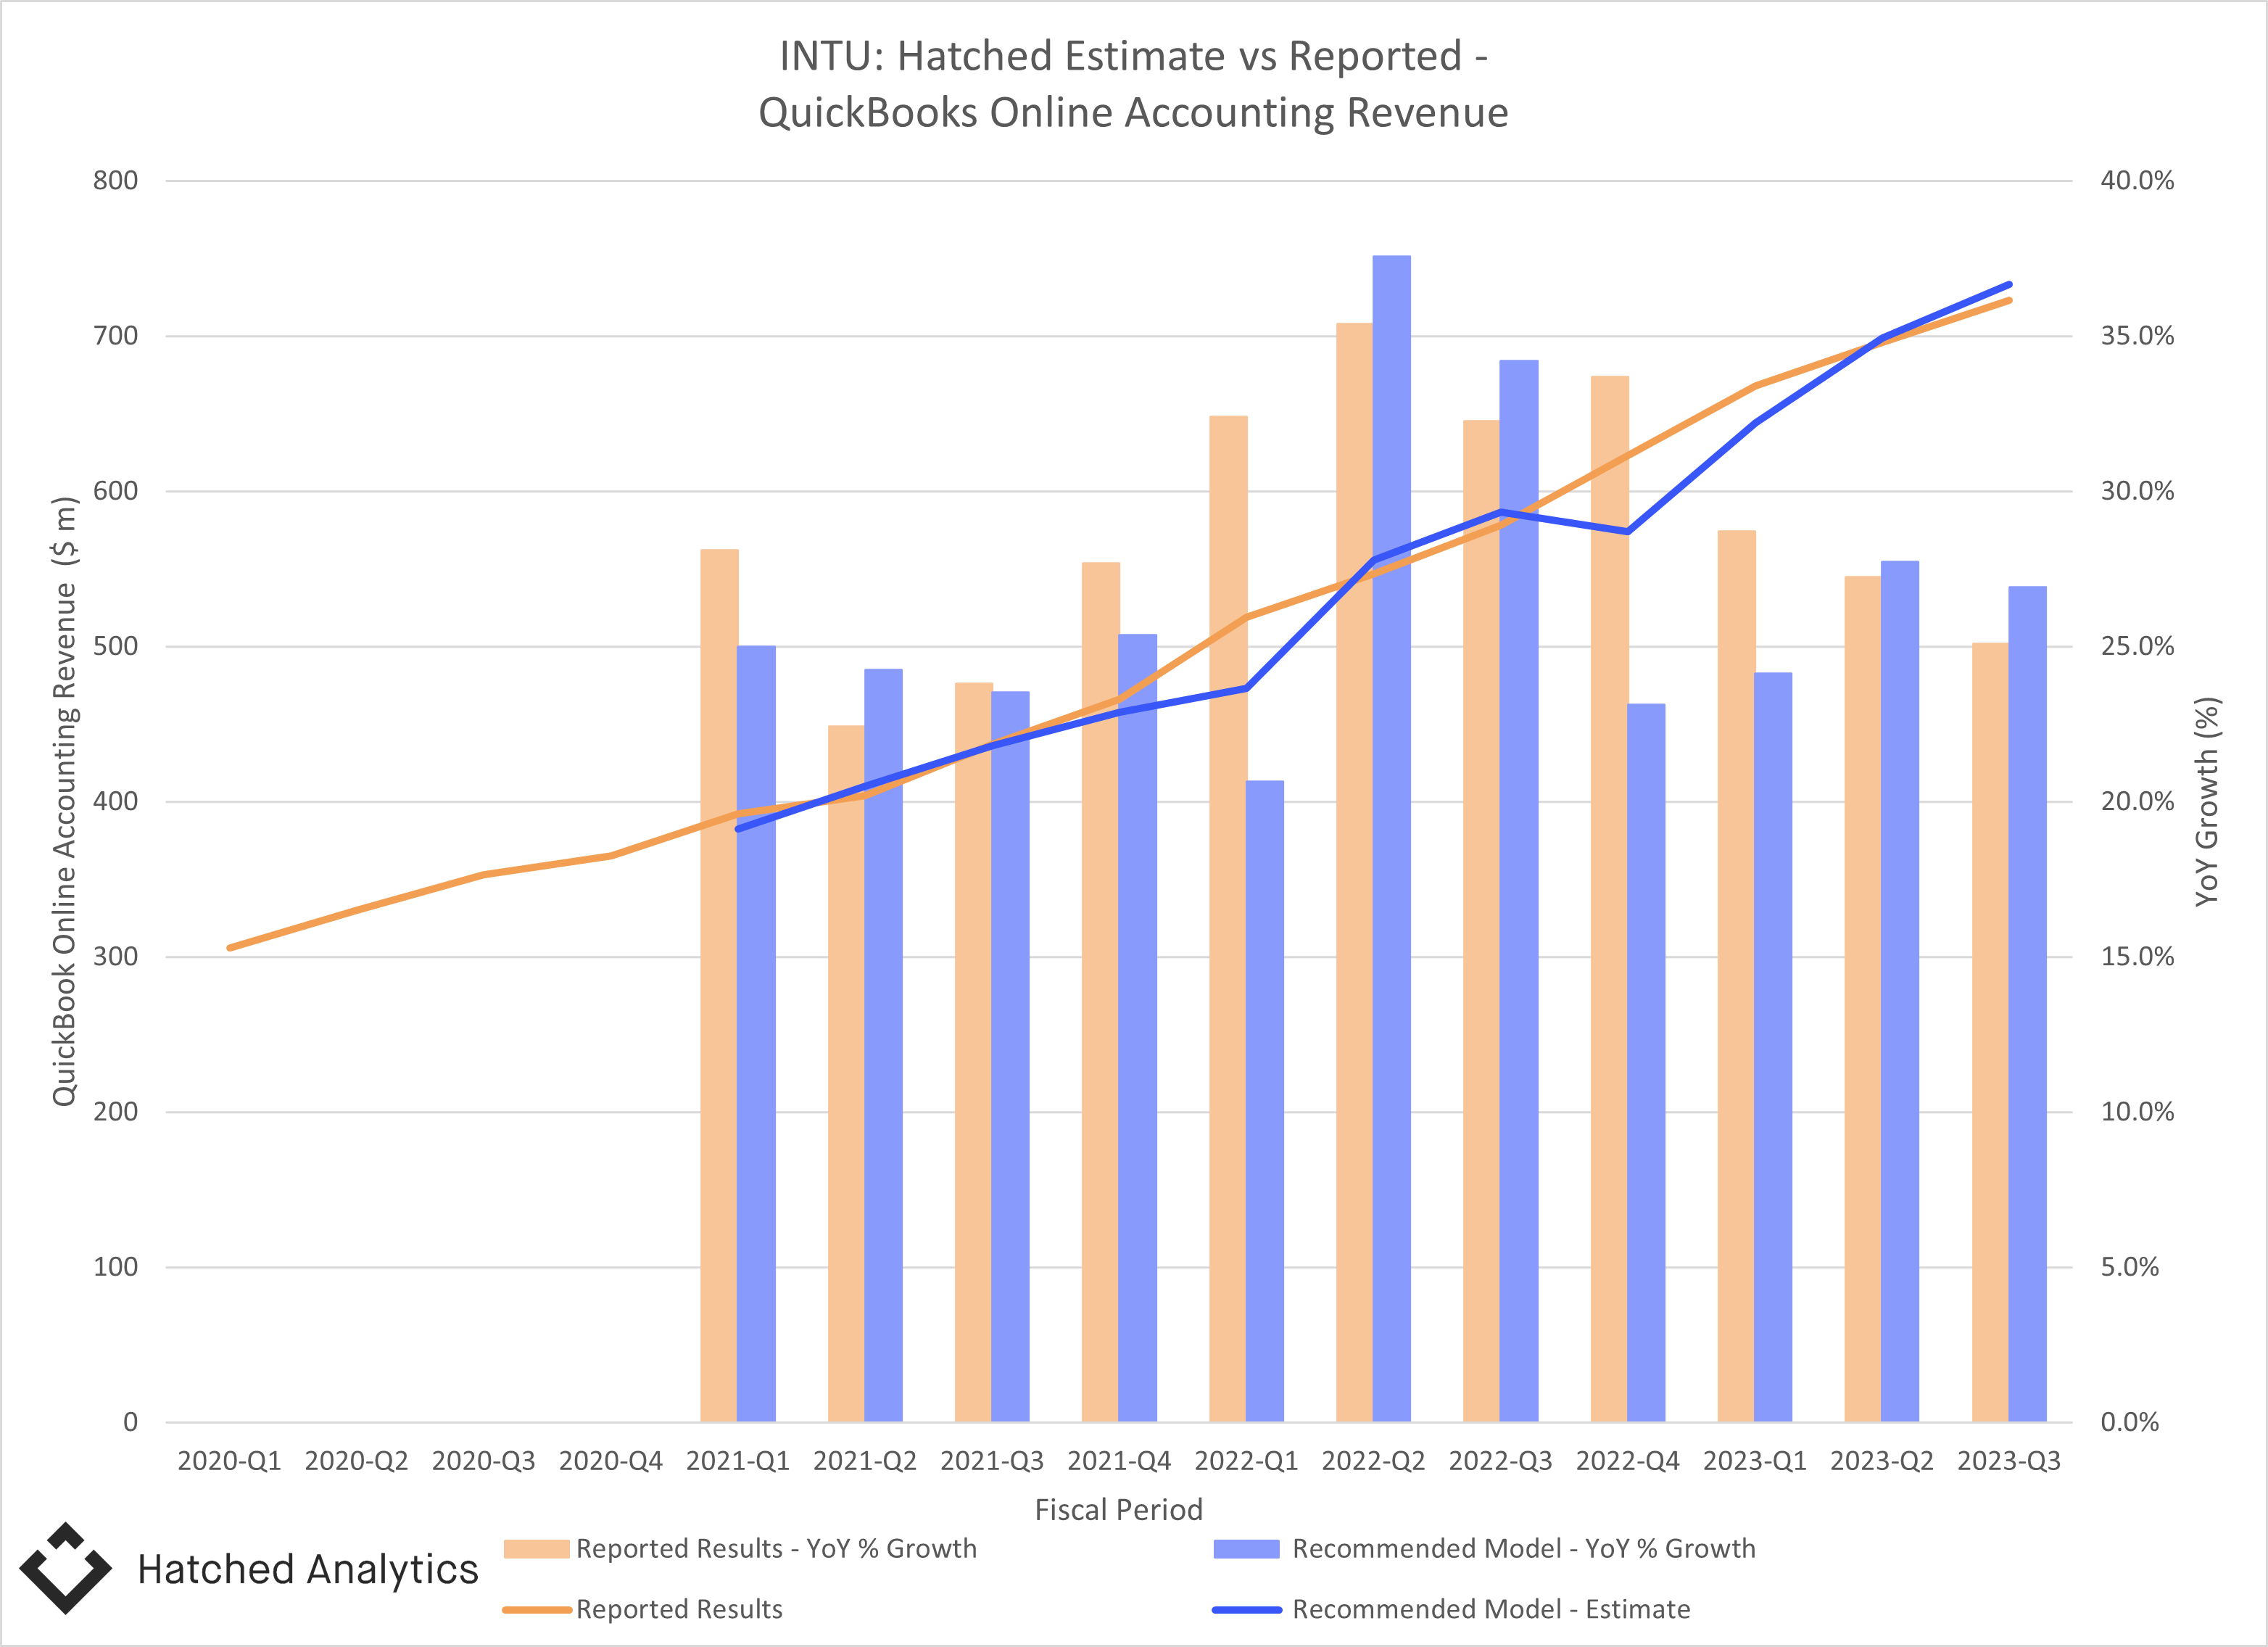Click the '2022-Q4' axis label
Viewport: 2268px width, 1647px height.
[x=1627, y=1461]
